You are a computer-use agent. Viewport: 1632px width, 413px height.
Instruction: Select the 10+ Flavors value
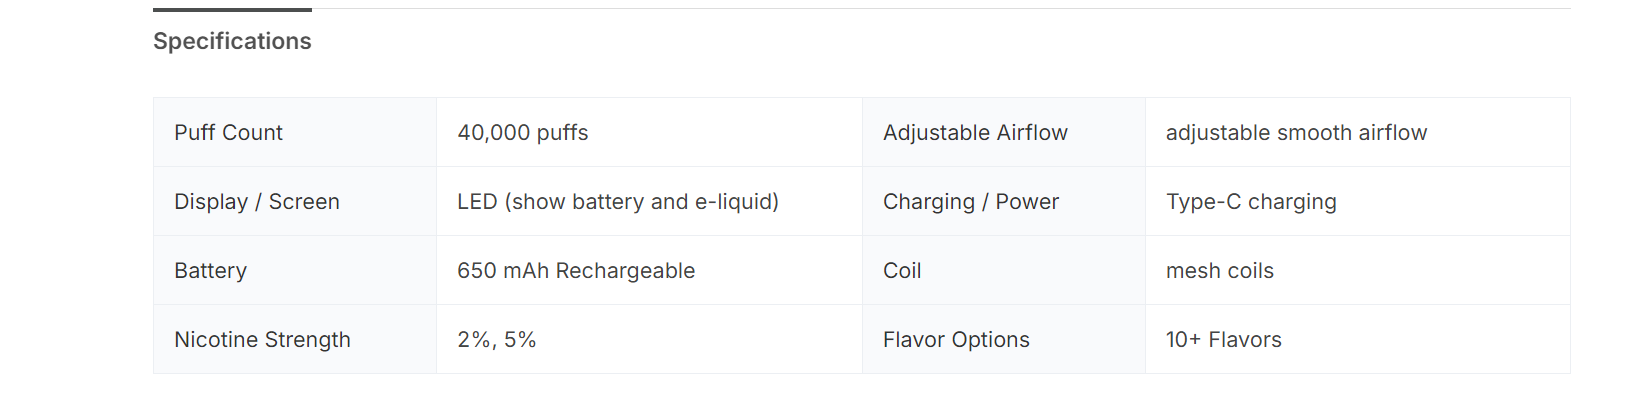1223,340
